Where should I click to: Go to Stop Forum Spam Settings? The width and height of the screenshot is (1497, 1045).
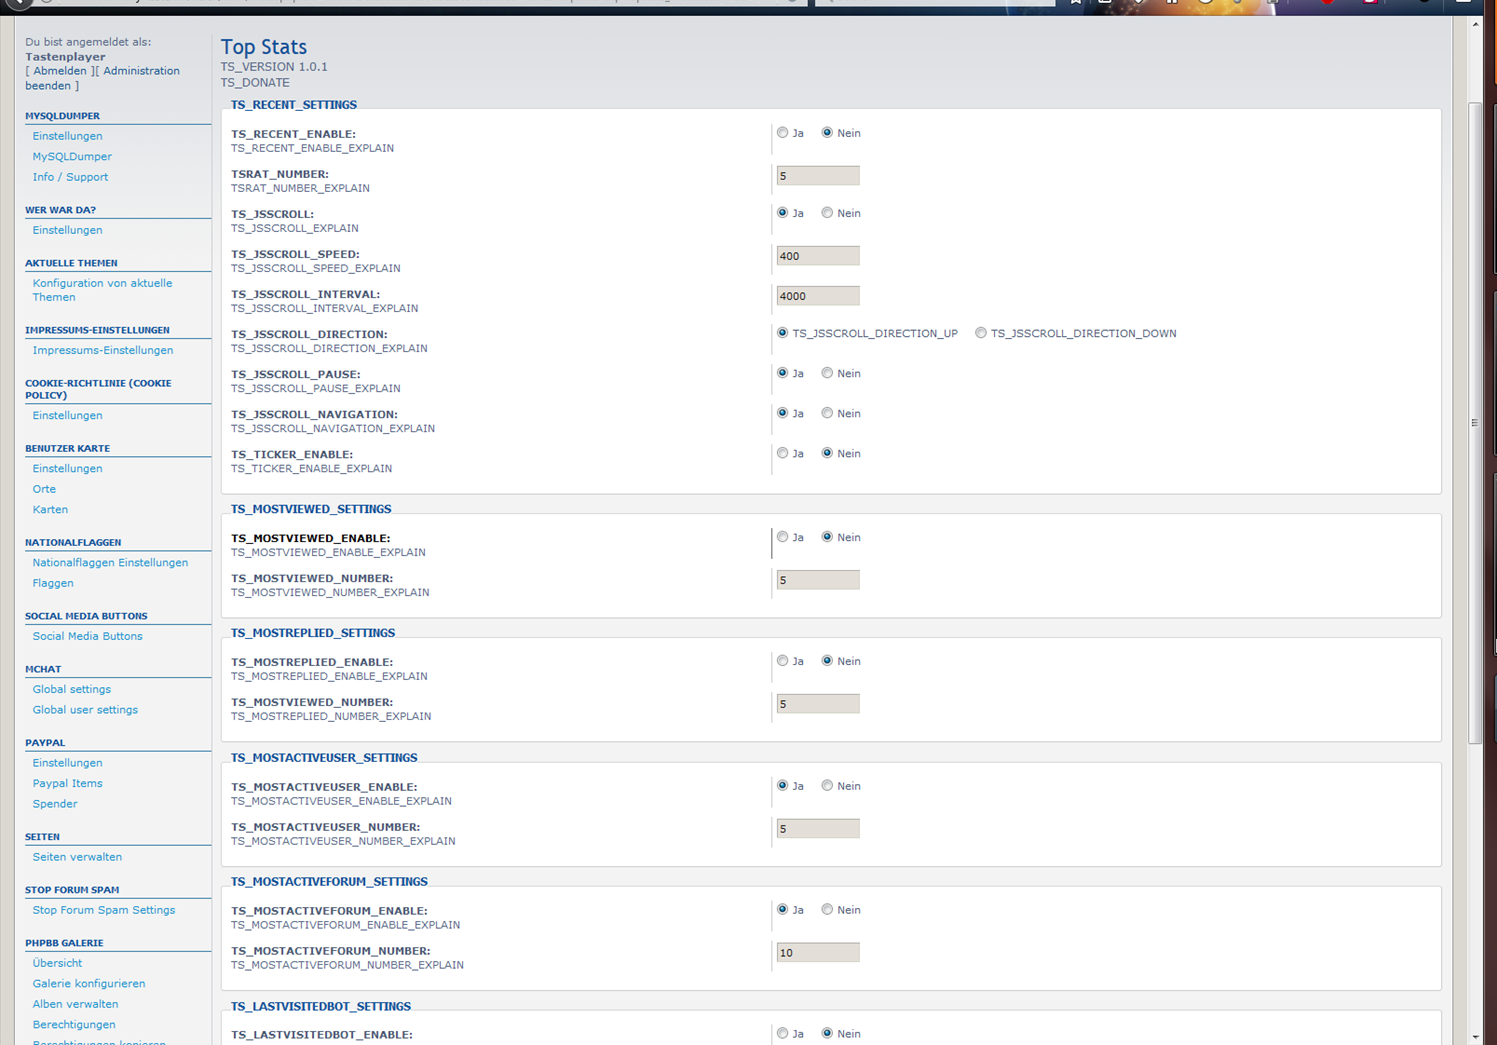[103, 910]
